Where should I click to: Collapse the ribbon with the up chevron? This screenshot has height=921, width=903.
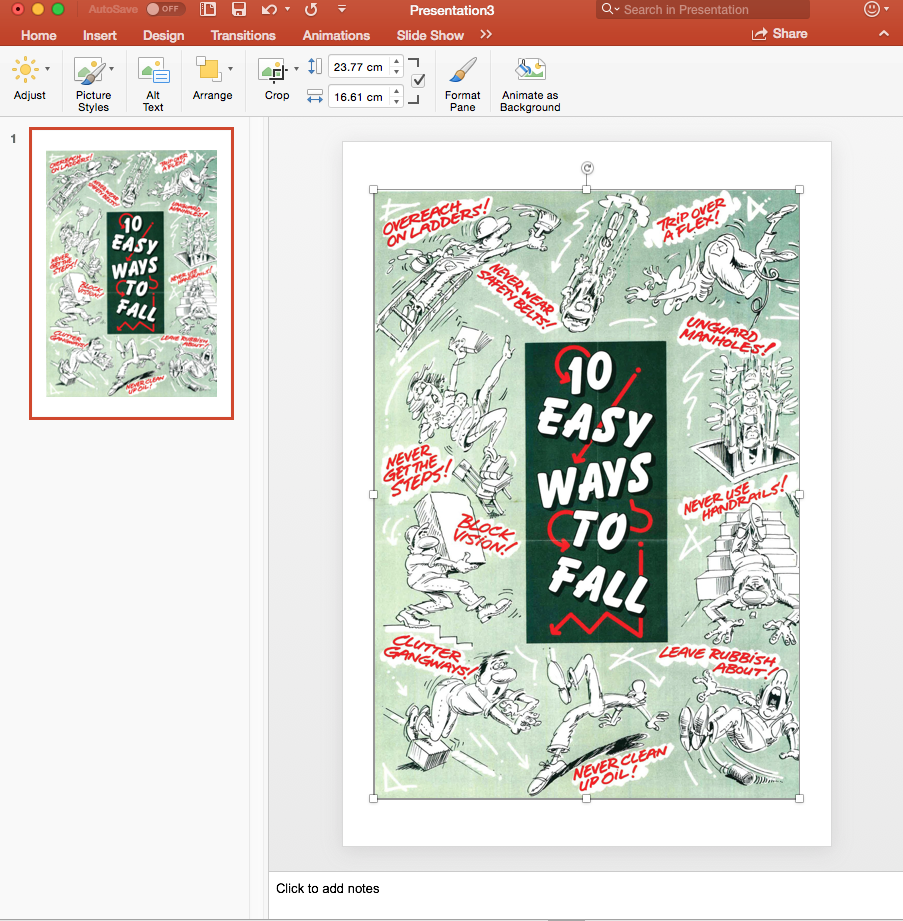click(x=884, y=34)
